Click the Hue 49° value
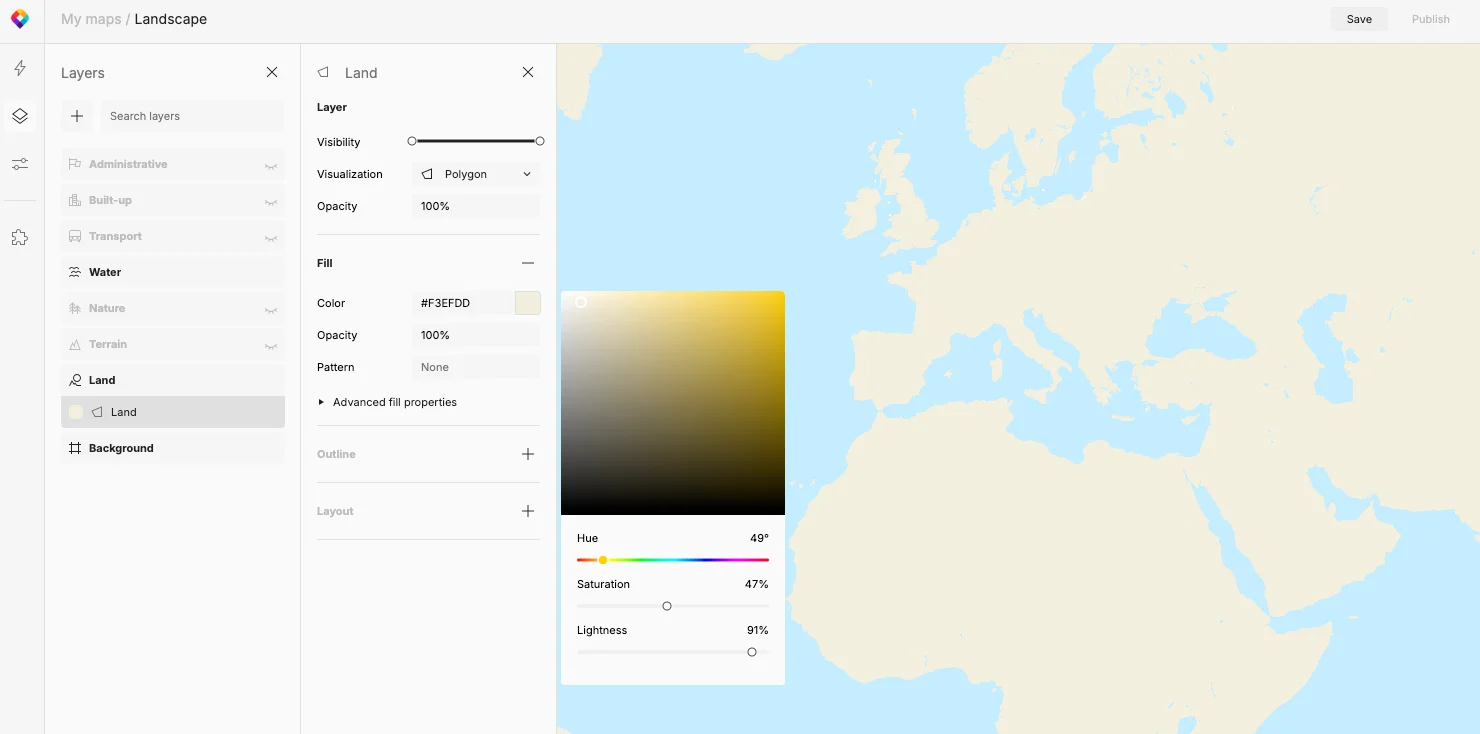Screen dimensions: 1480x734 [759, 538]
